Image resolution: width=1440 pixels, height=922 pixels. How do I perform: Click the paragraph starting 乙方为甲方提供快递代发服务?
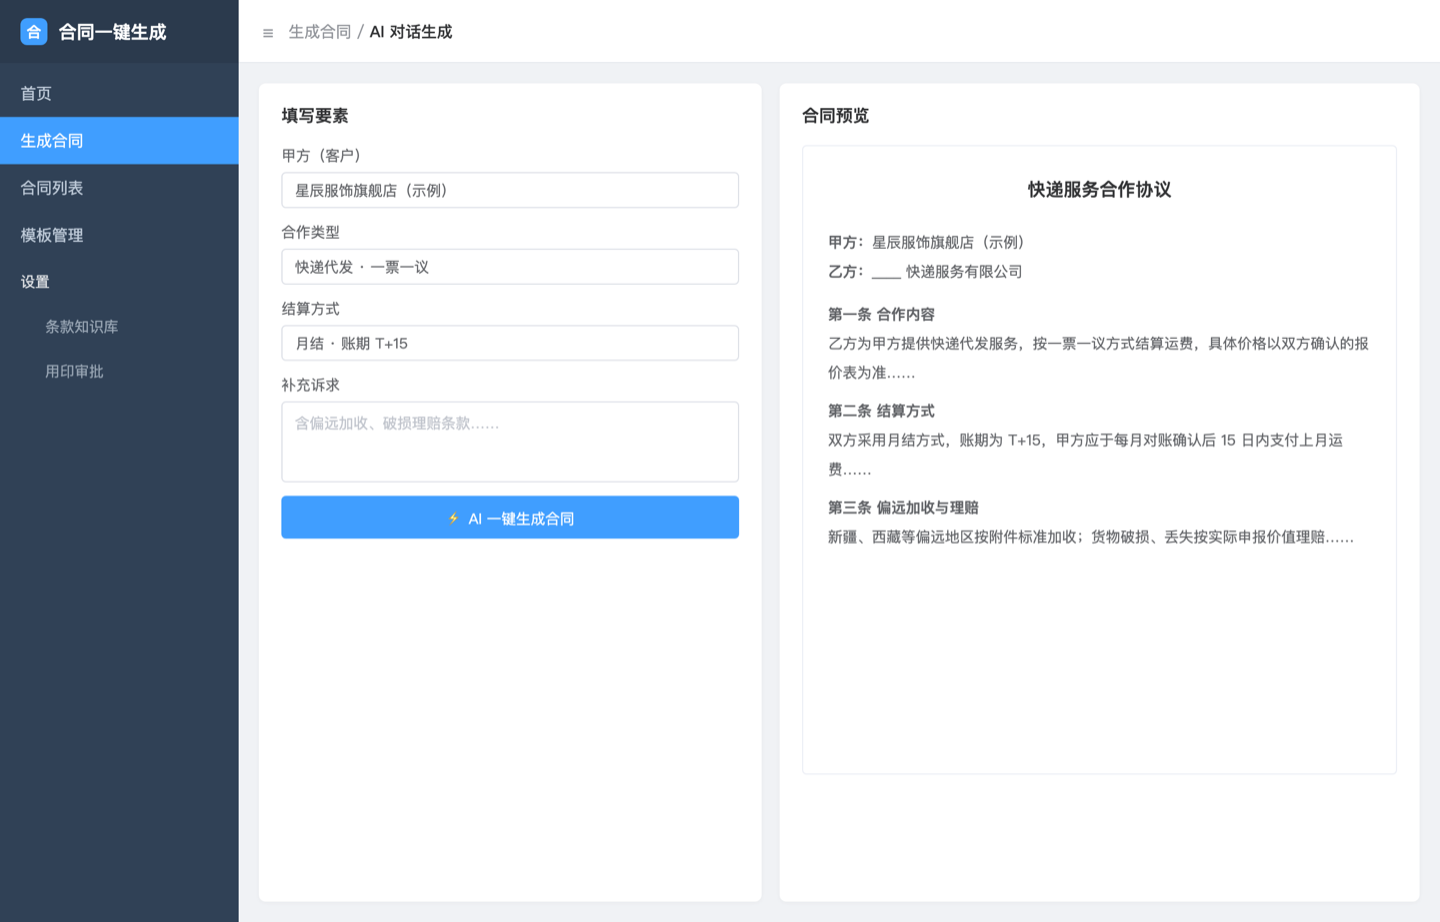1098,358
